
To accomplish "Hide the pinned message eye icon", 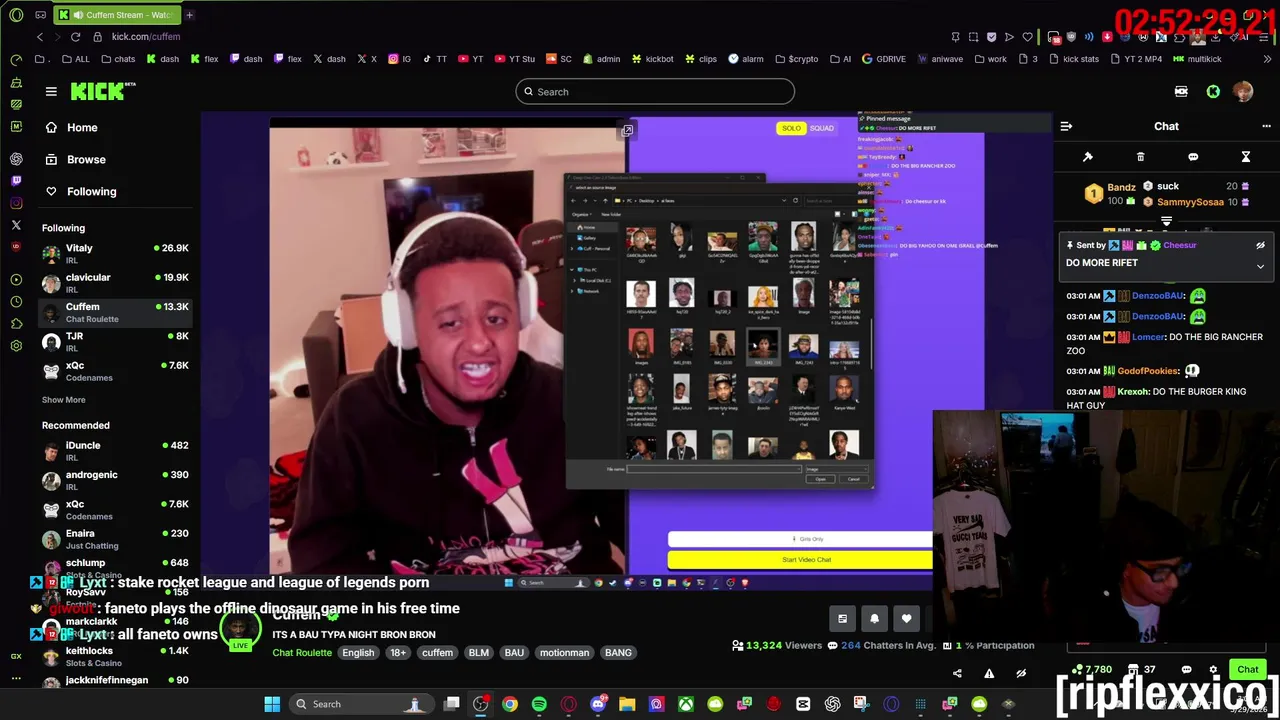I will 1260,245.
